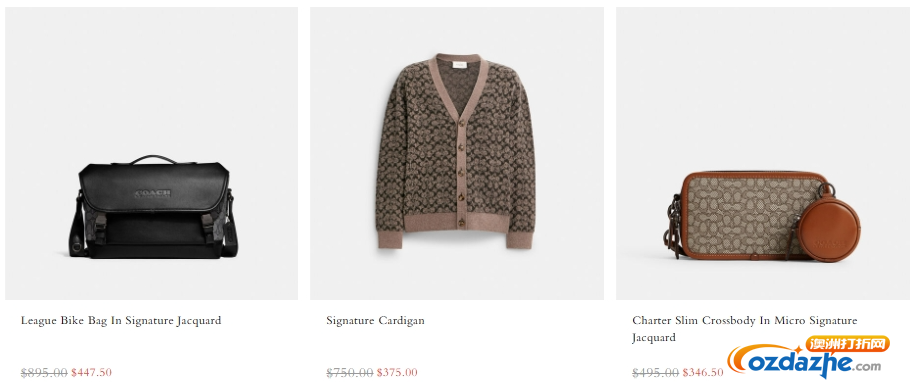912x391 pixels.
Task: Click the embossed COACH logo on the black bag
Action: [154, 194]
